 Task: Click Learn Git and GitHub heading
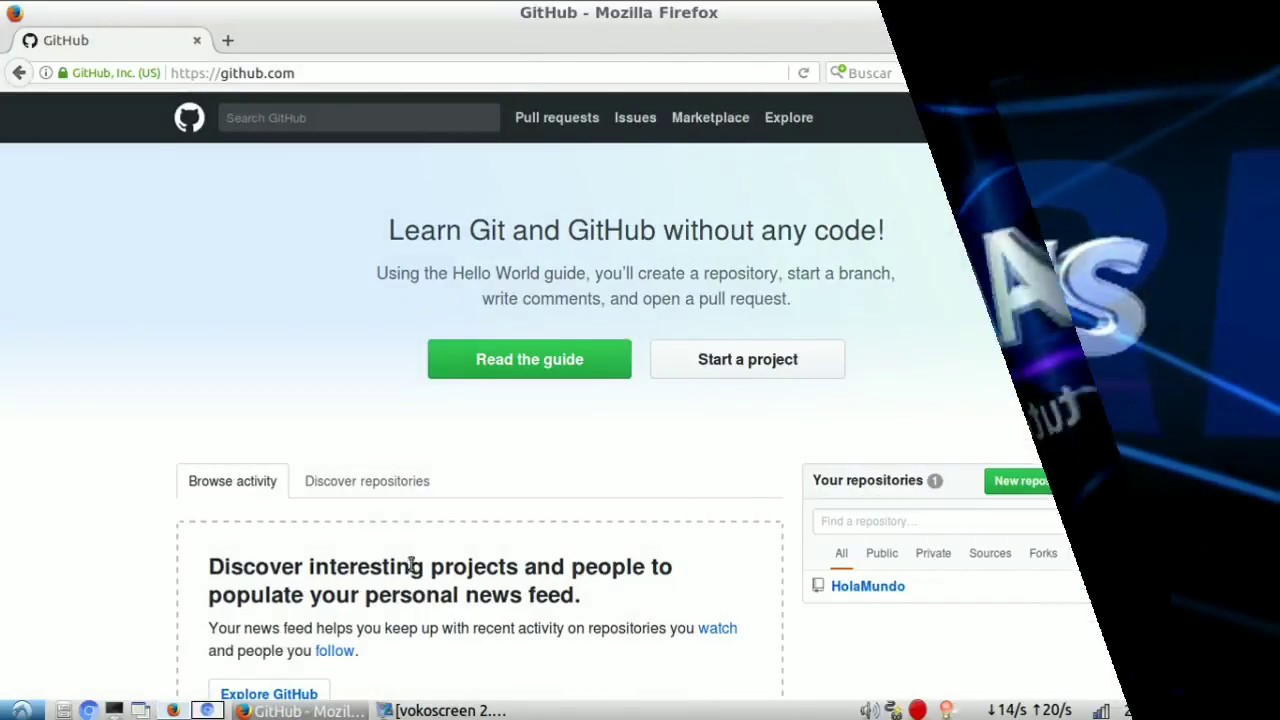[636, 230]
